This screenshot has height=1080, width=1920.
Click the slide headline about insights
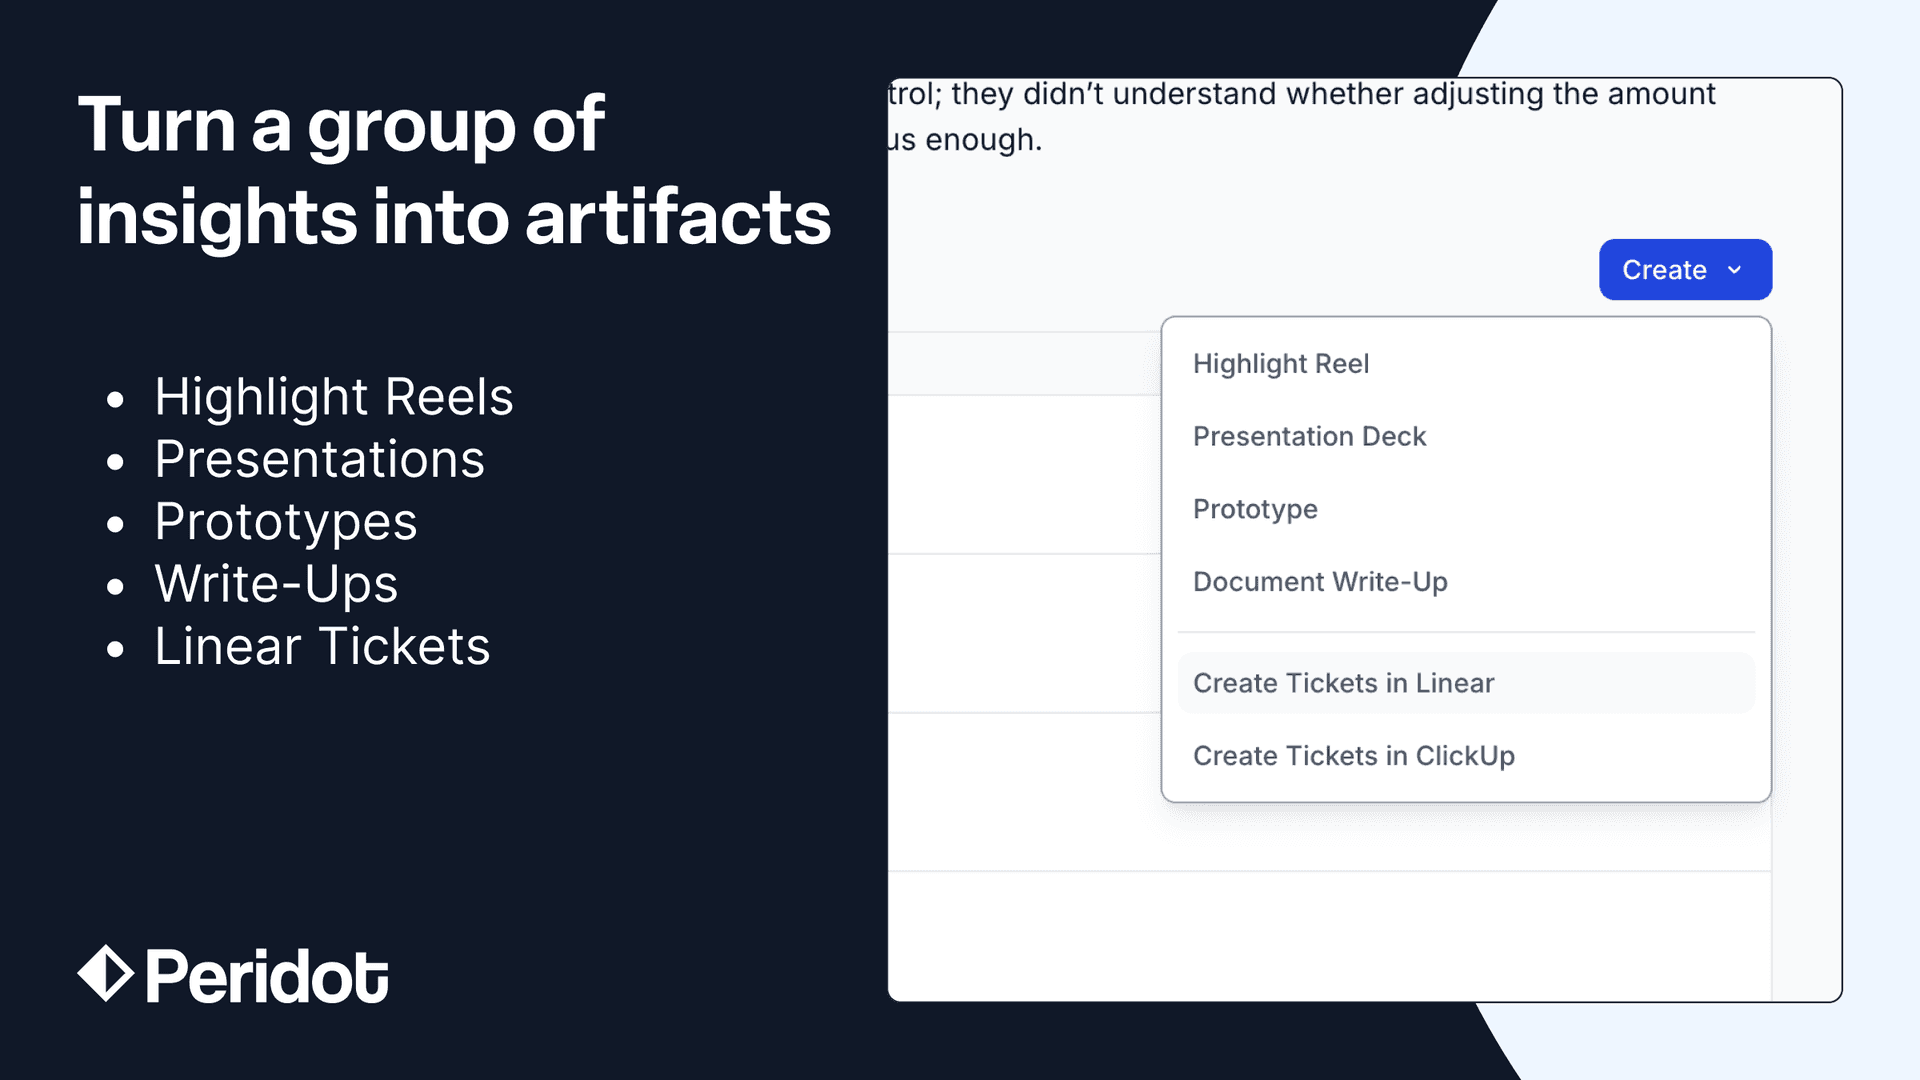click(454, 170)
